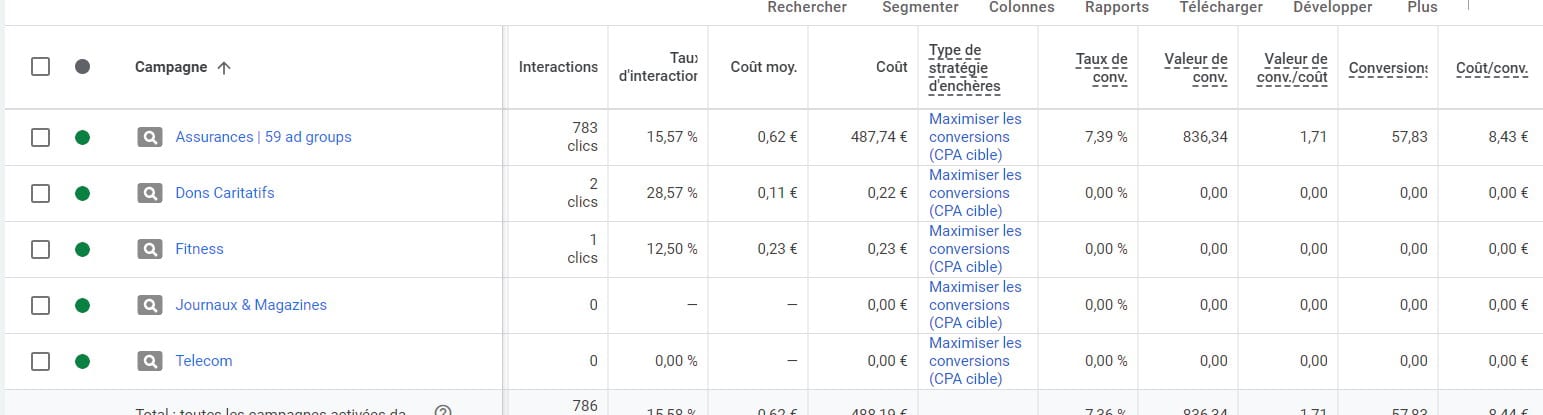Open green status dropdown for Fitness campaign
Viewport: 1543px width, 415px height.
click(x=82, y=249)
